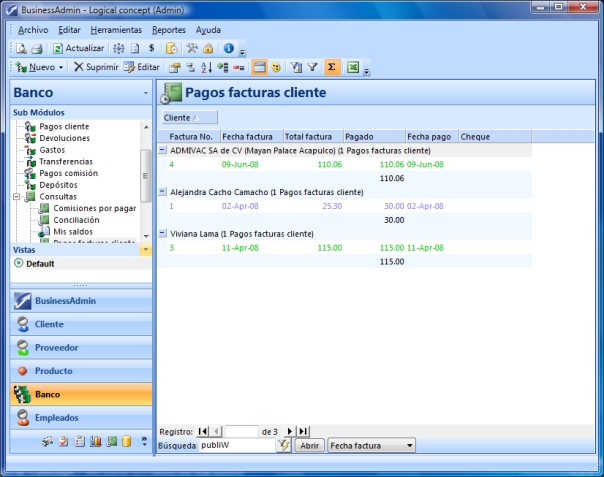The height and width of the screenshot is (477, 604).
Task: Click the blue information icon
Action: tap(228, 48)
